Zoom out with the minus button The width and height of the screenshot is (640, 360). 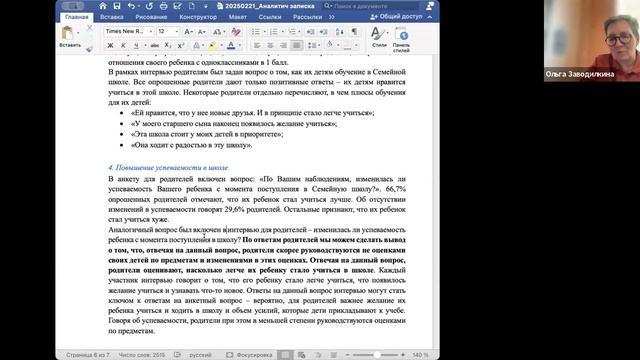347,355
